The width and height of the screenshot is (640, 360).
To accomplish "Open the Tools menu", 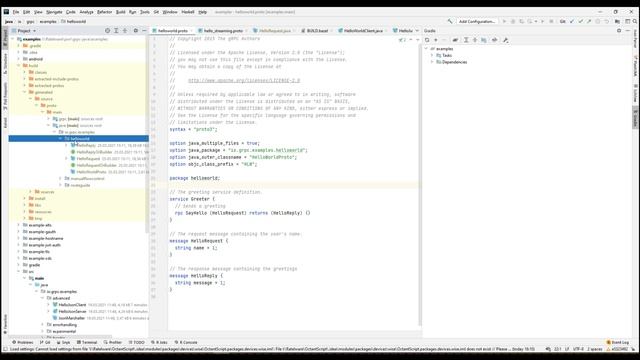I will click(144, 12).
